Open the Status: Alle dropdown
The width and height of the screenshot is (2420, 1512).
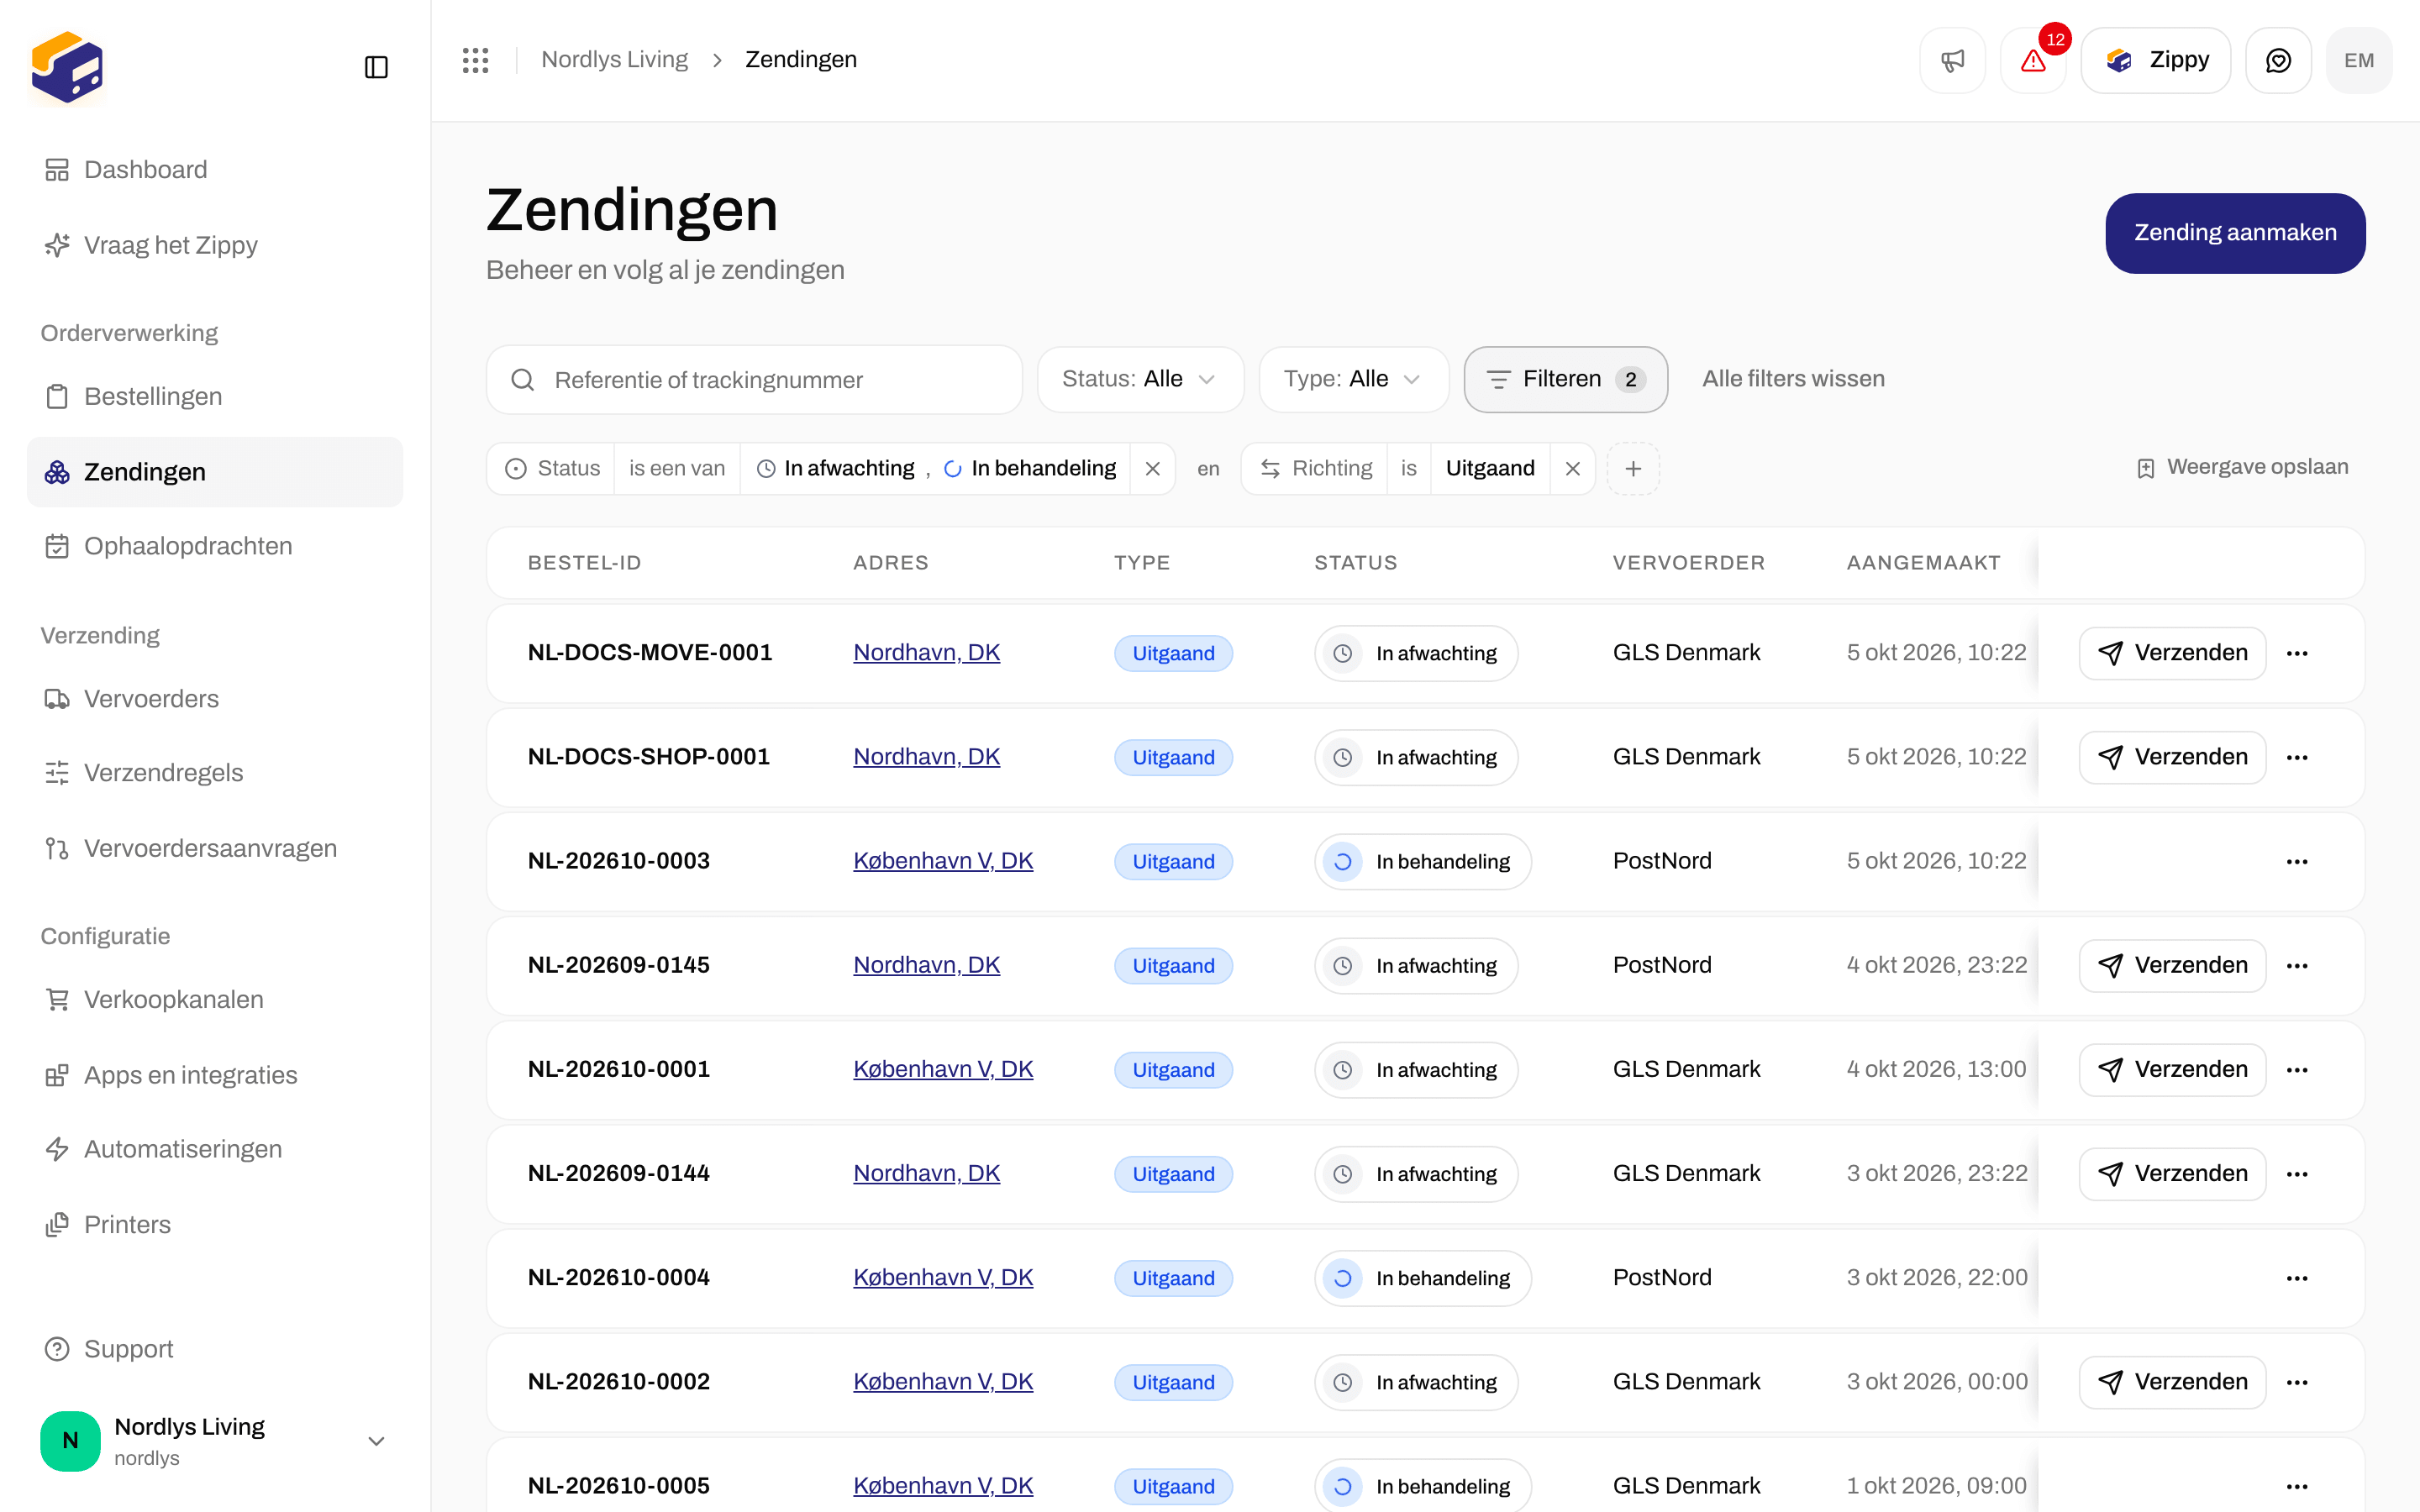(x=1140, y=379)
